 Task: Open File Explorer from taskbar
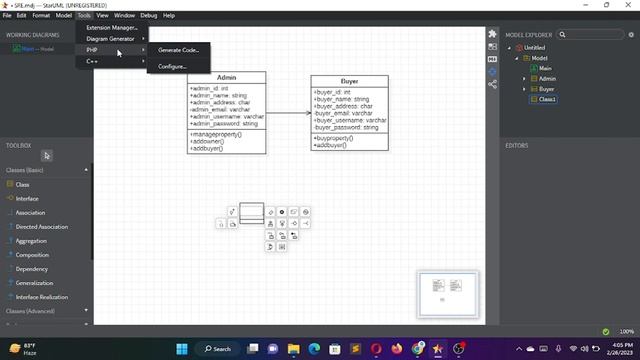coord(293,349)
